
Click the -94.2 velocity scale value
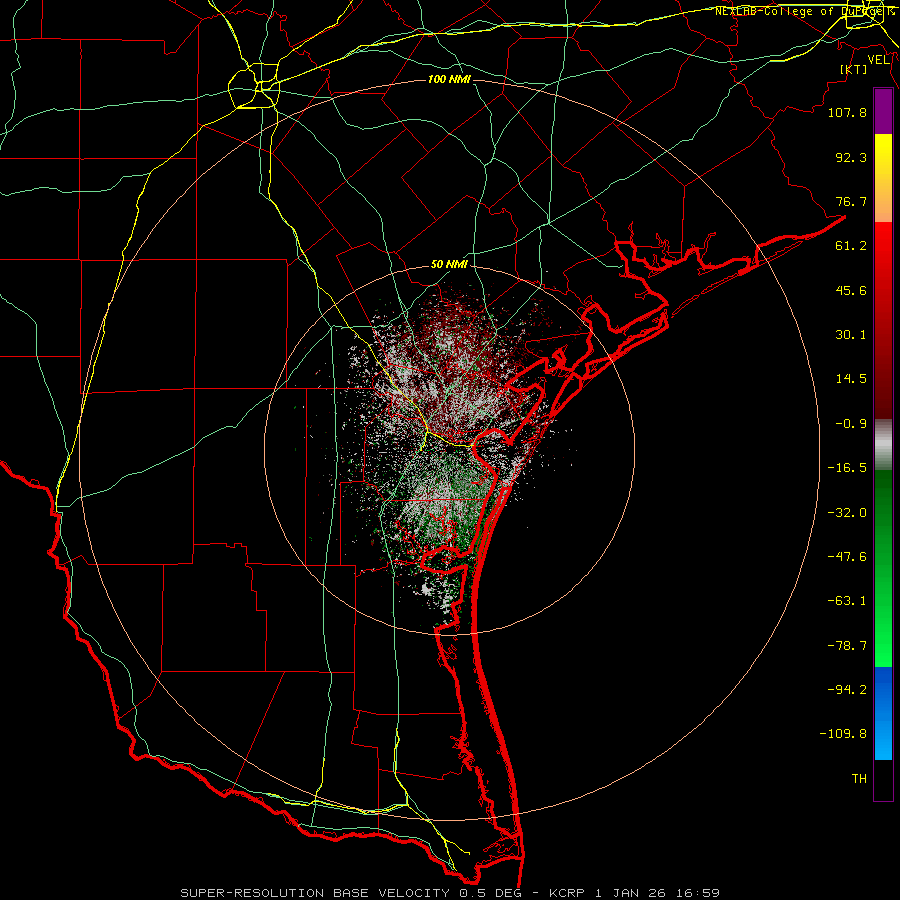coord(847,690)
